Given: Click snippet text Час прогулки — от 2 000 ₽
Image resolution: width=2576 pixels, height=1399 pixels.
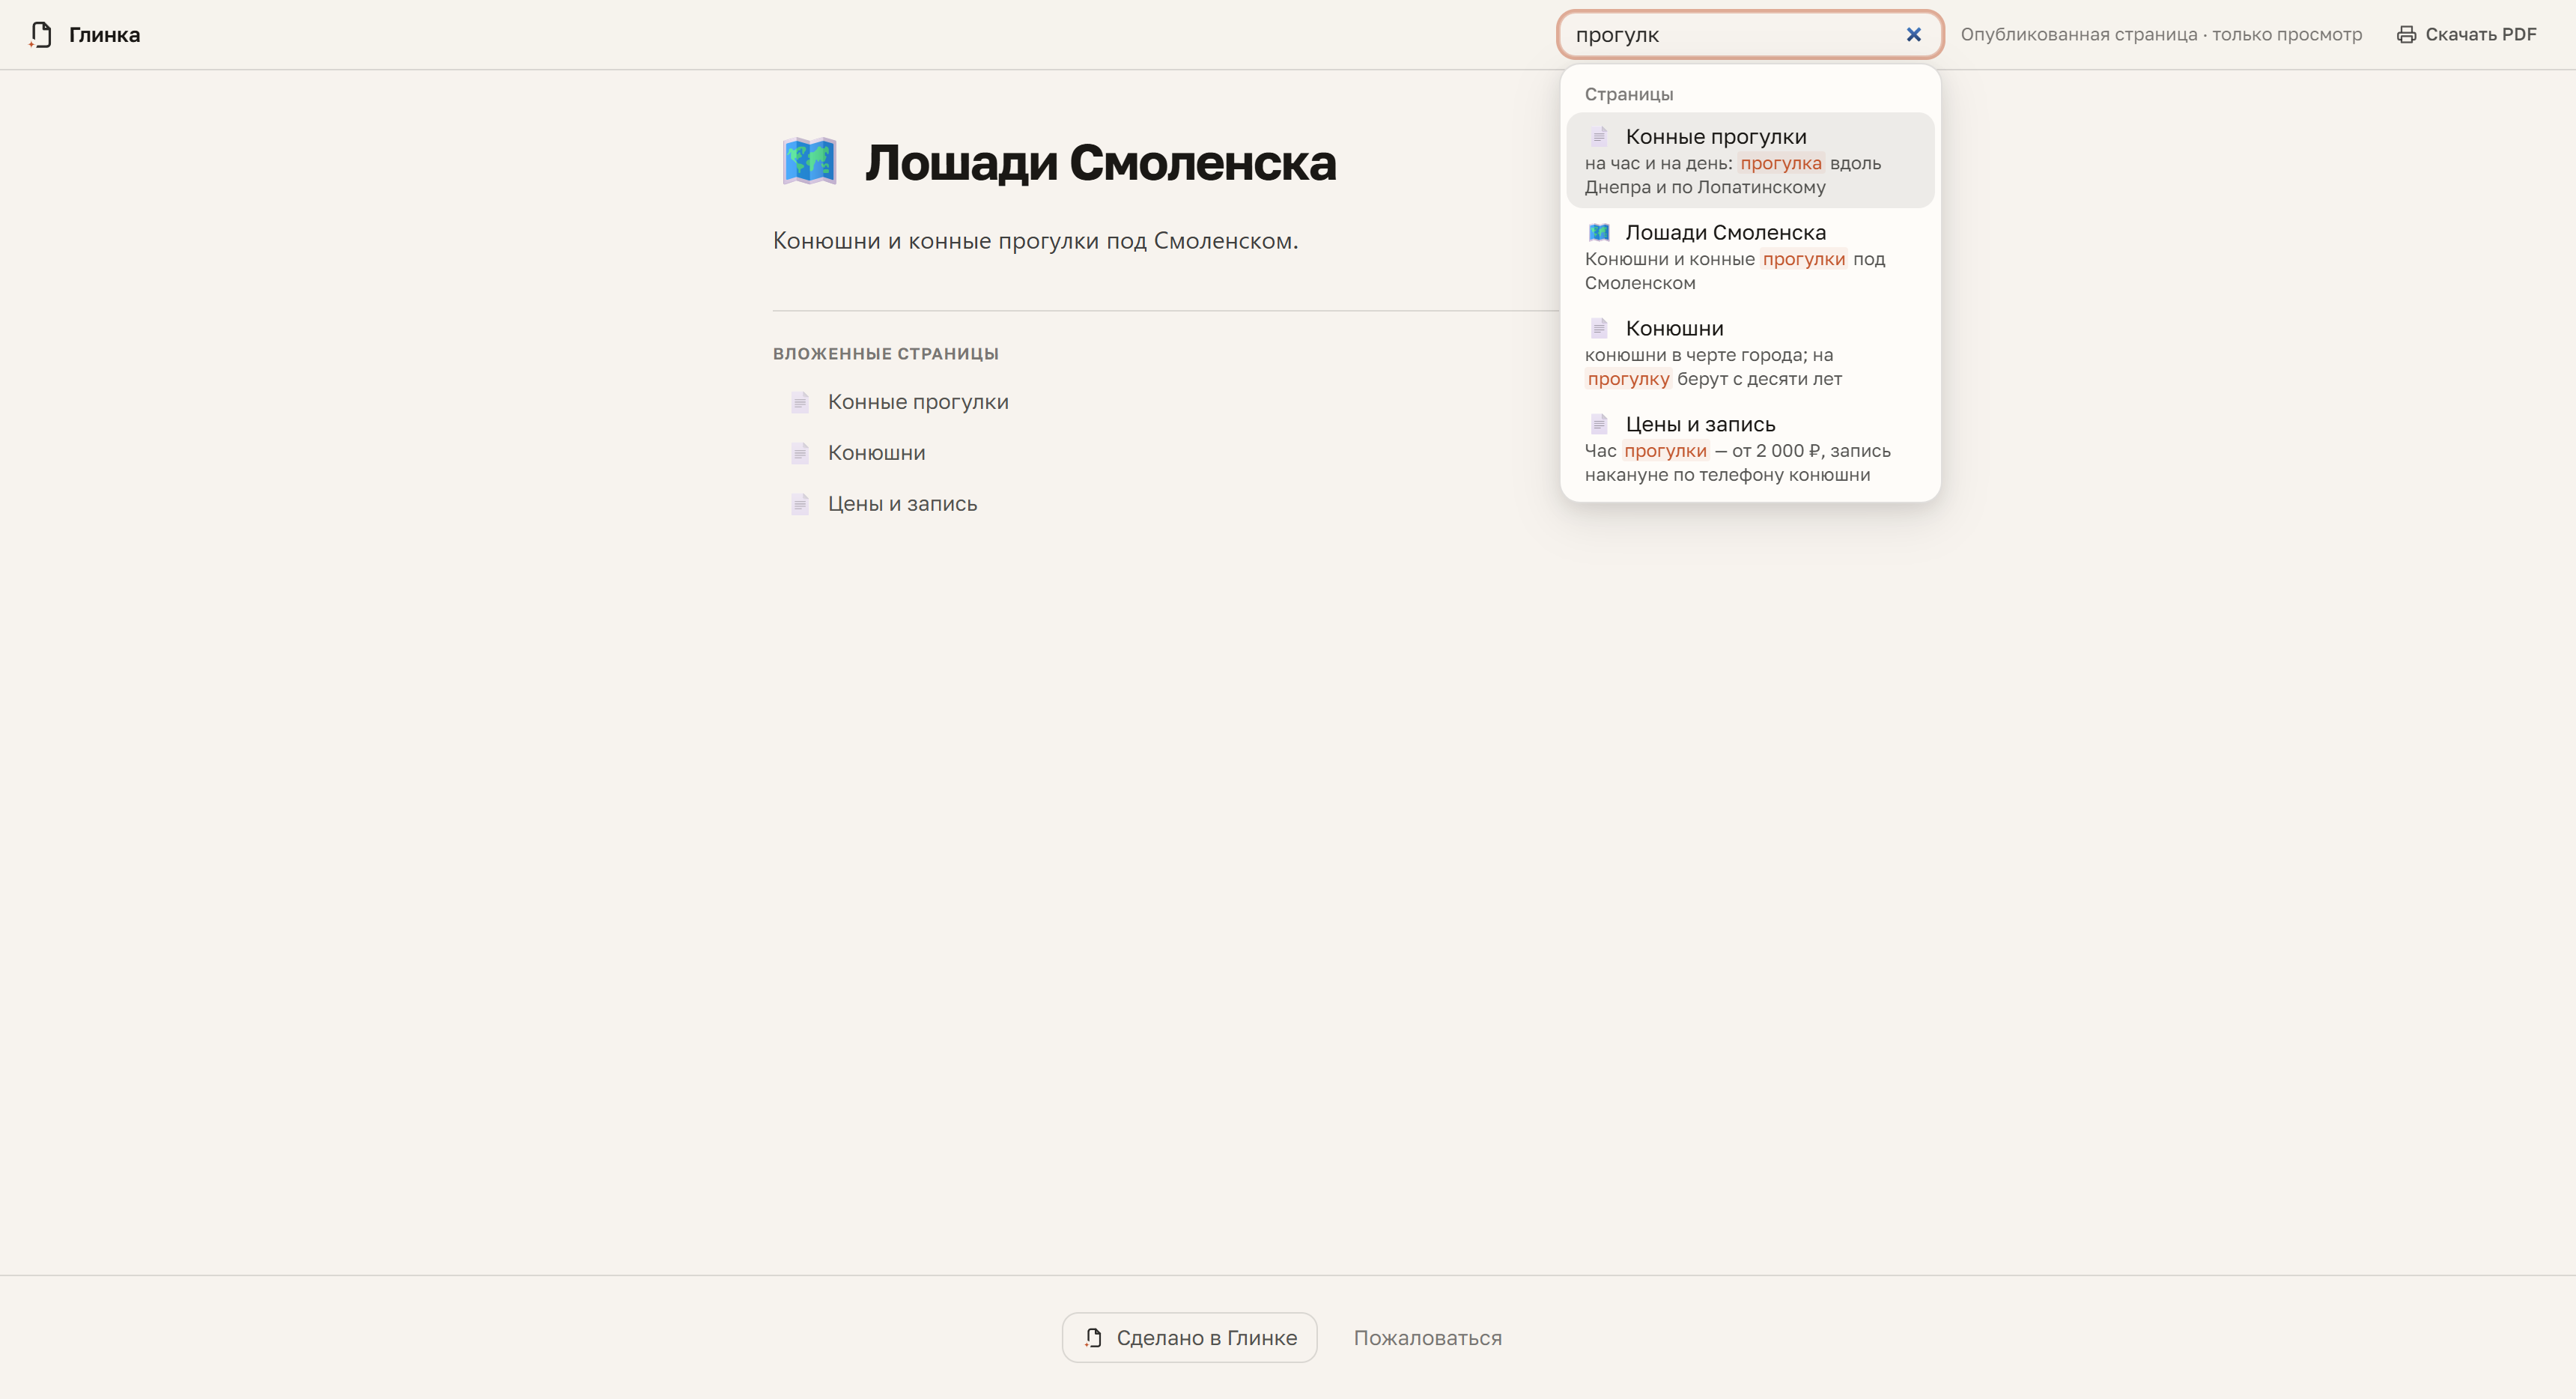Looking at the screenshot, I should (1703, 451).
